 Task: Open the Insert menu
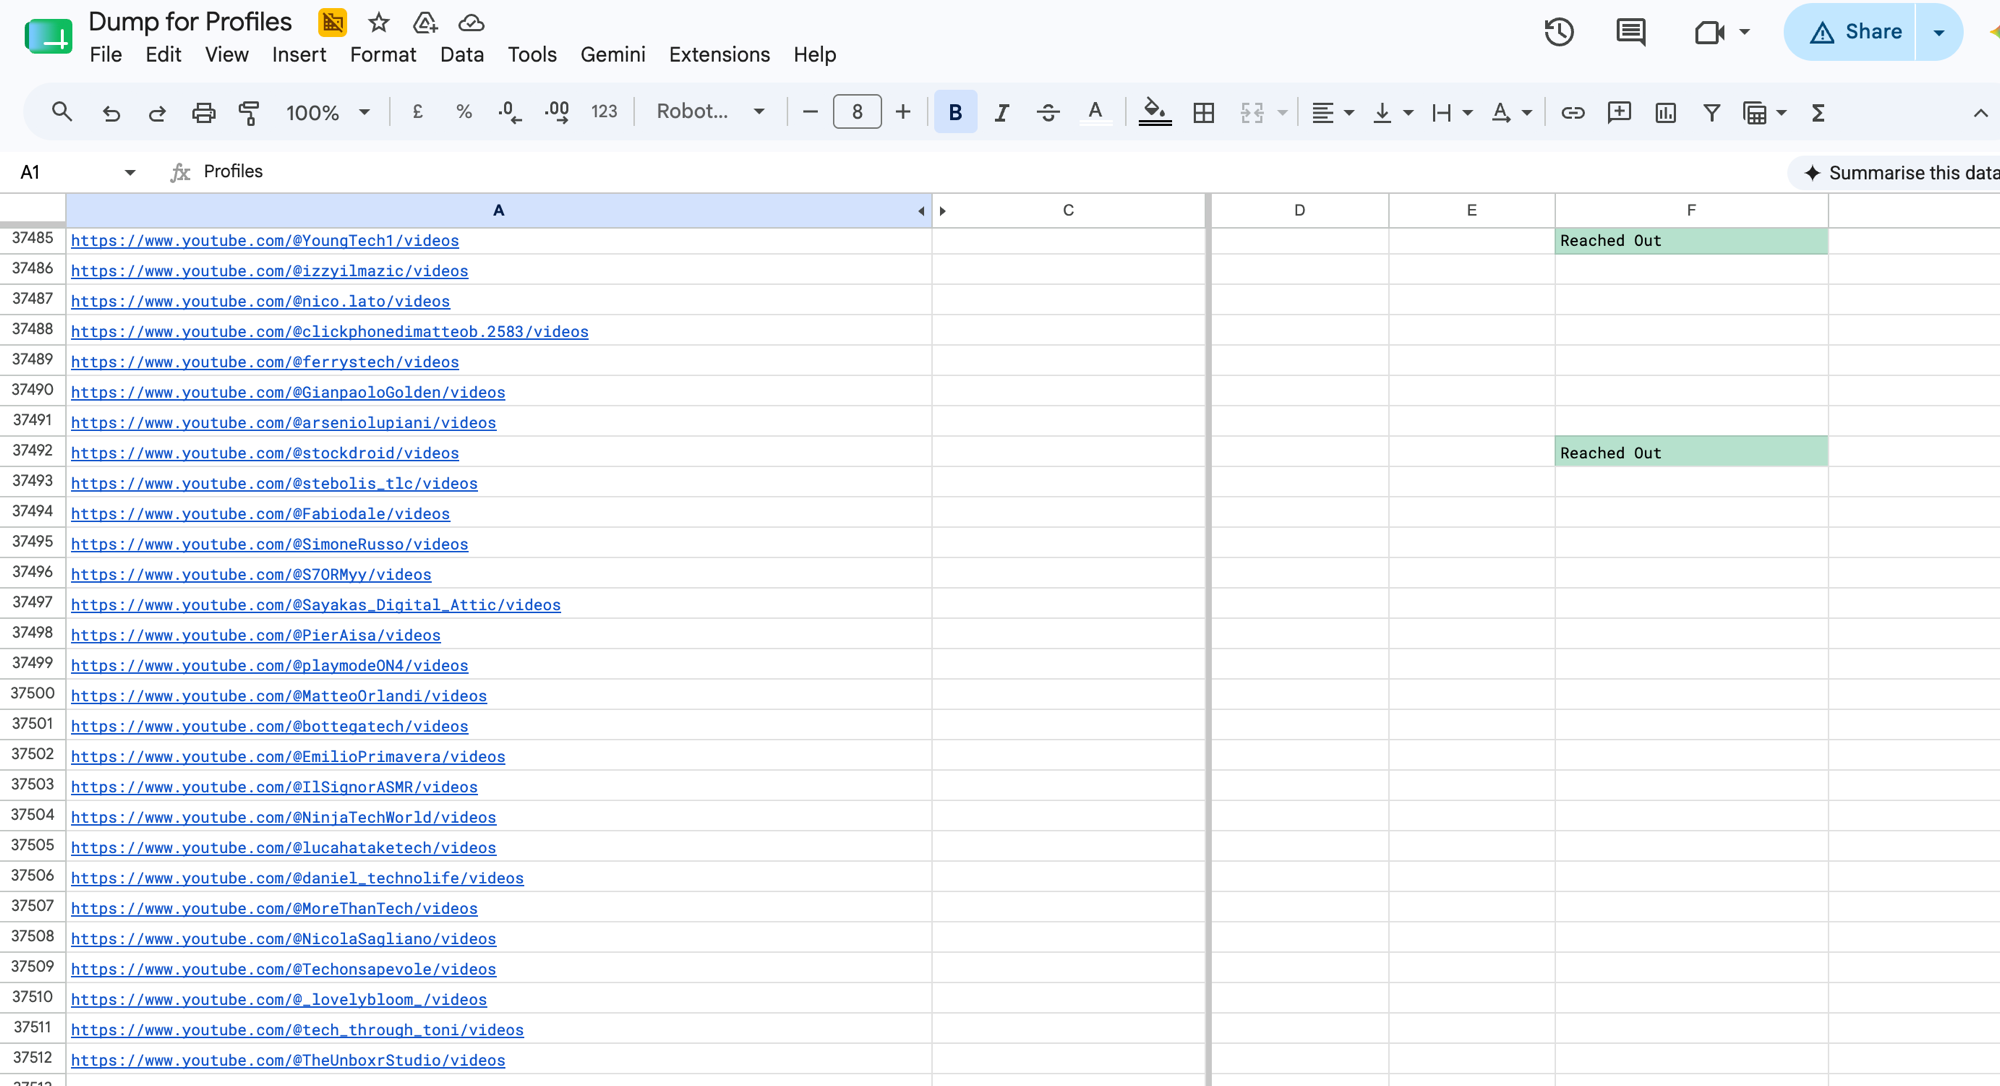click(x=299, y=54)
